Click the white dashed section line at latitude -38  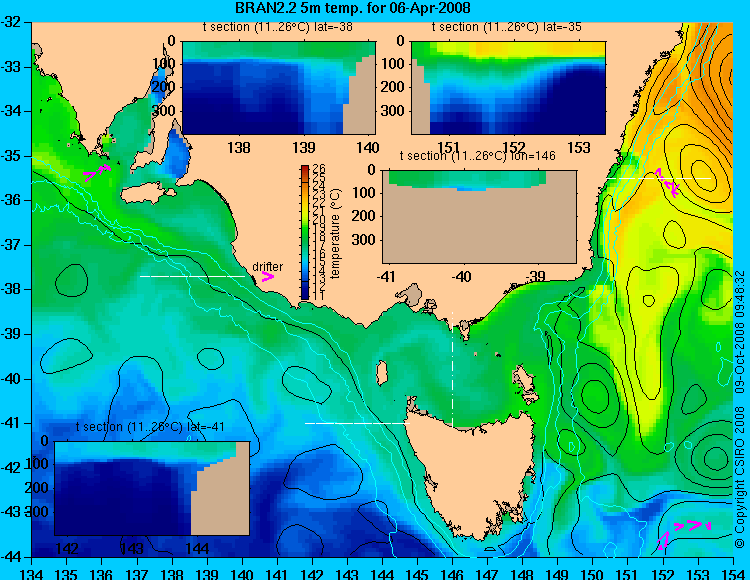(192, 276)
